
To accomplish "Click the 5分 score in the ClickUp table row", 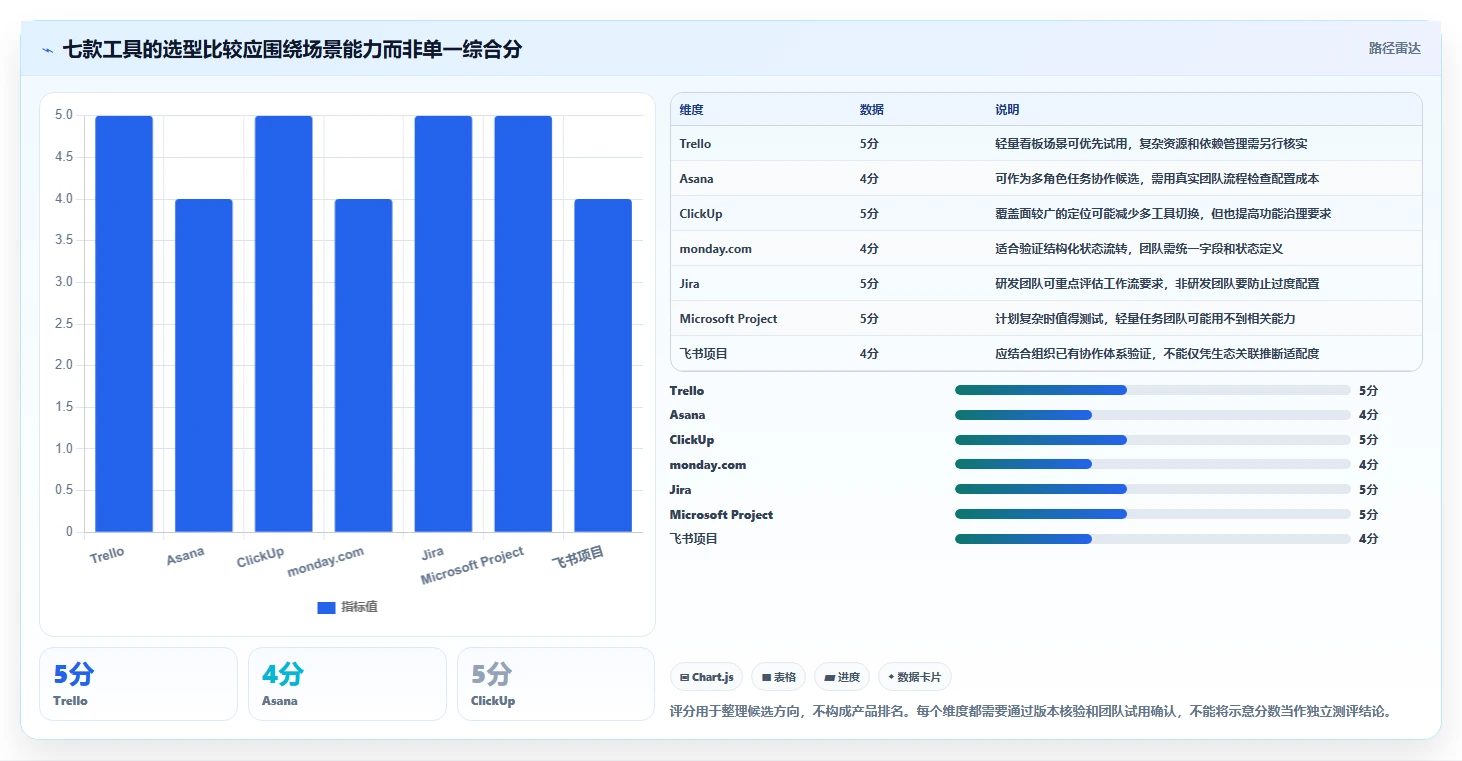I will (x=869, y=214).
